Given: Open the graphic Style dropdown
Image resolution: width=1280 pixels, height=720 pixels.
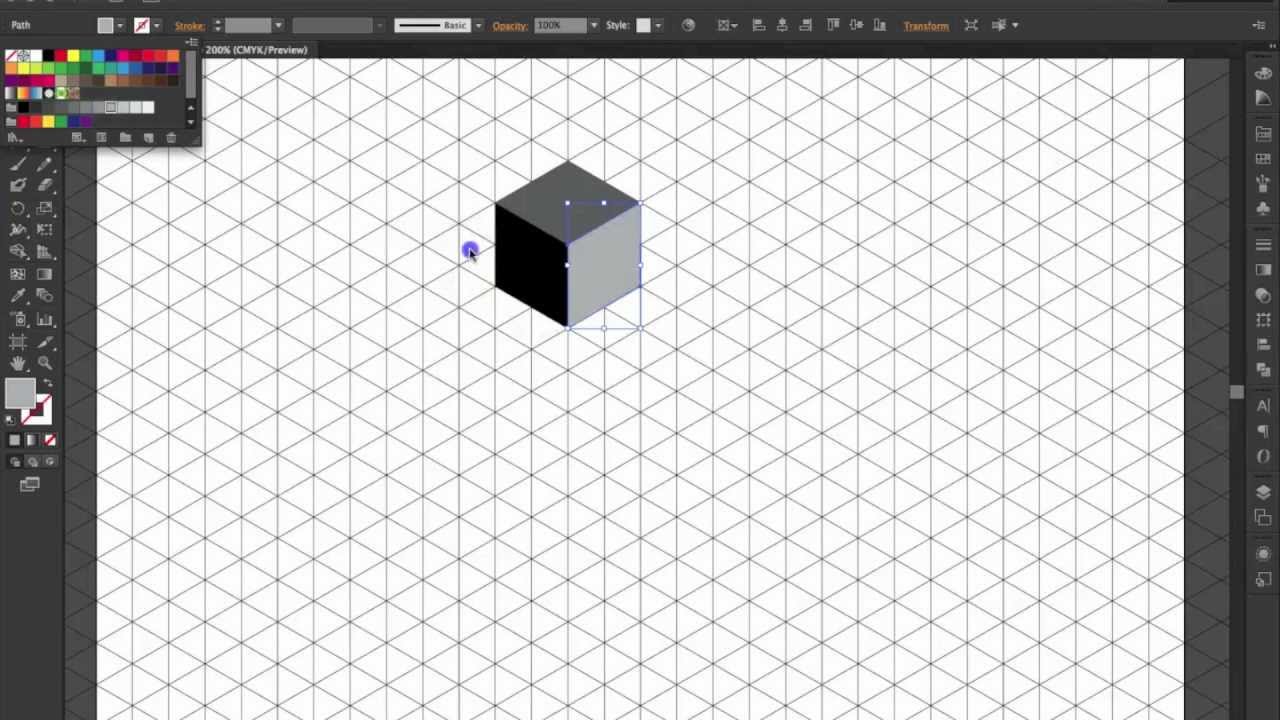Looking at the screenshot, I should 657,25.
